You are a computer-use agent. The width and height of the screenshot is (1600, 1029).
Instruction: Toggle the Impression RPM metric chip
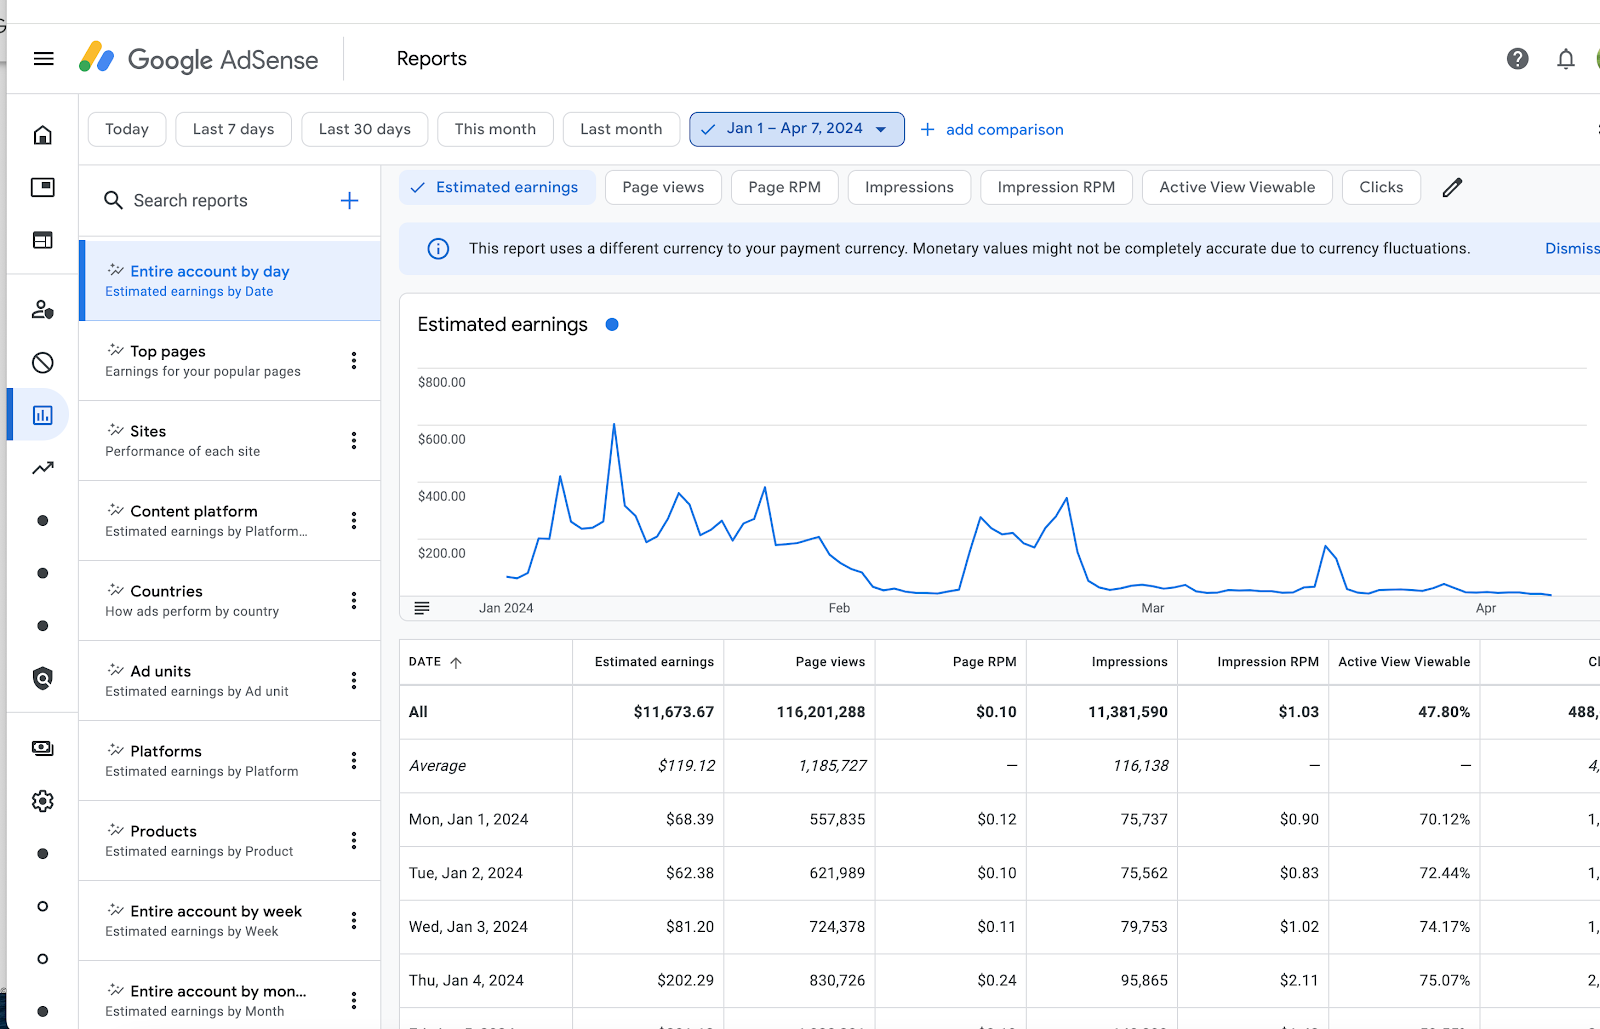tap(1056, 188)
